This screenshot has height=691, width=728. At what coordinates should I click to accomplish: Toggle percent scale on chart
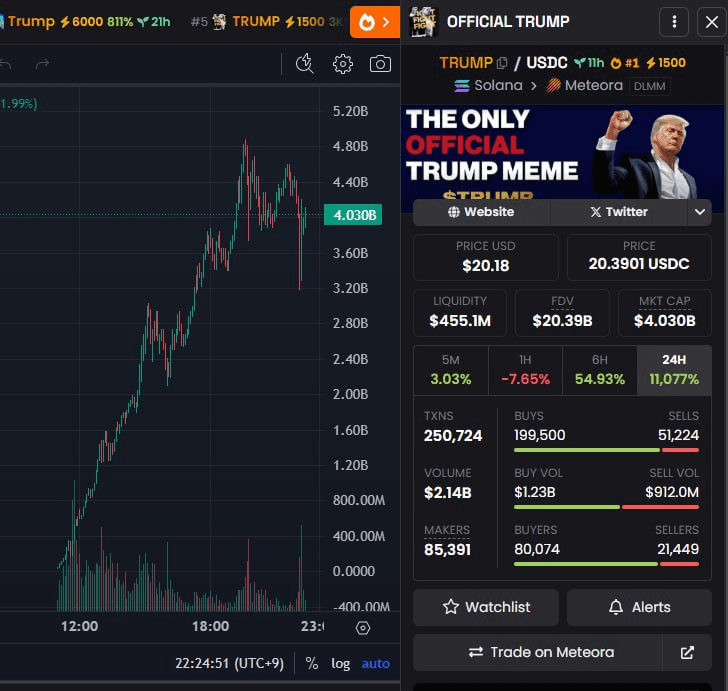click(x=312, y=663)
